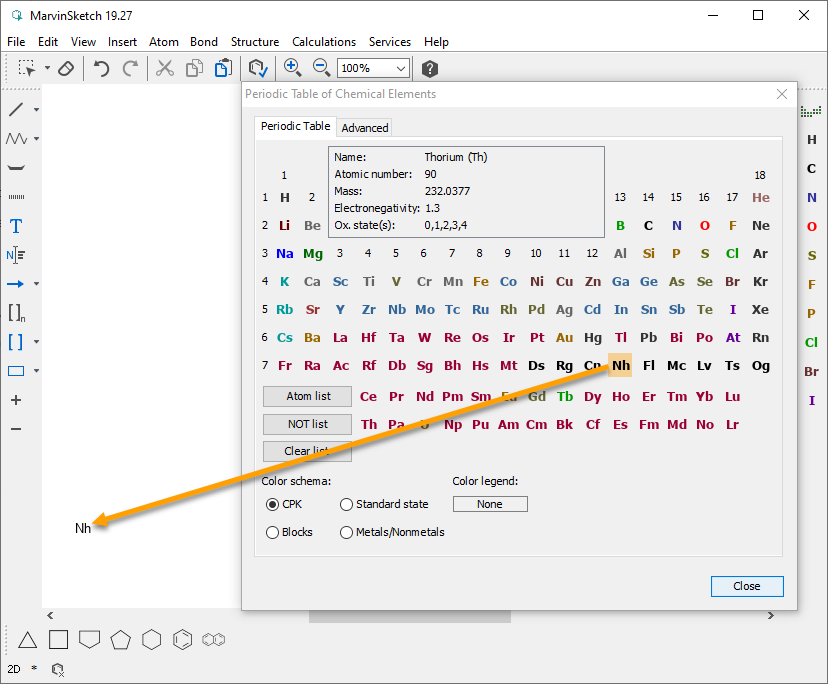The image size is (828, 684).
Task: Open the Calculations menu
Action: [x=324, y=42]
